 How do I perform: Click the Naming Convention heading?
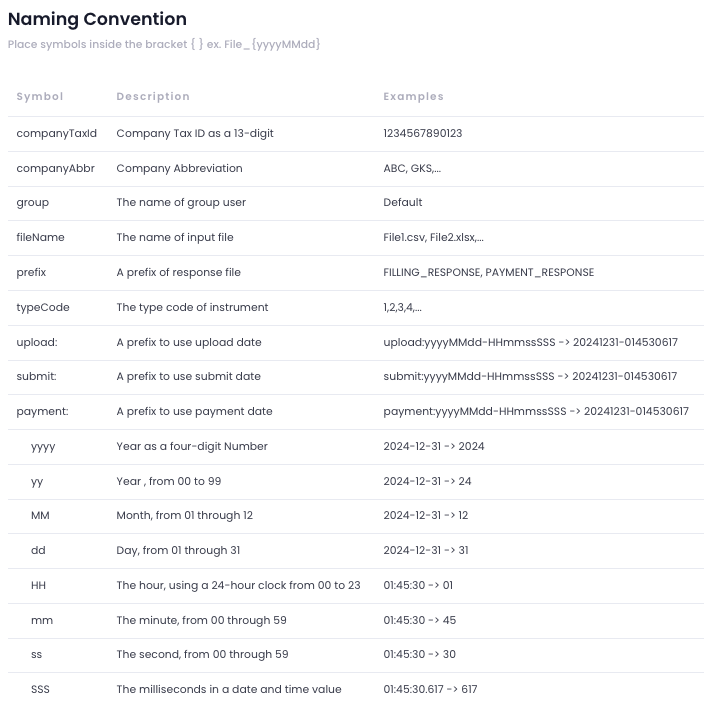click(97, 19)
